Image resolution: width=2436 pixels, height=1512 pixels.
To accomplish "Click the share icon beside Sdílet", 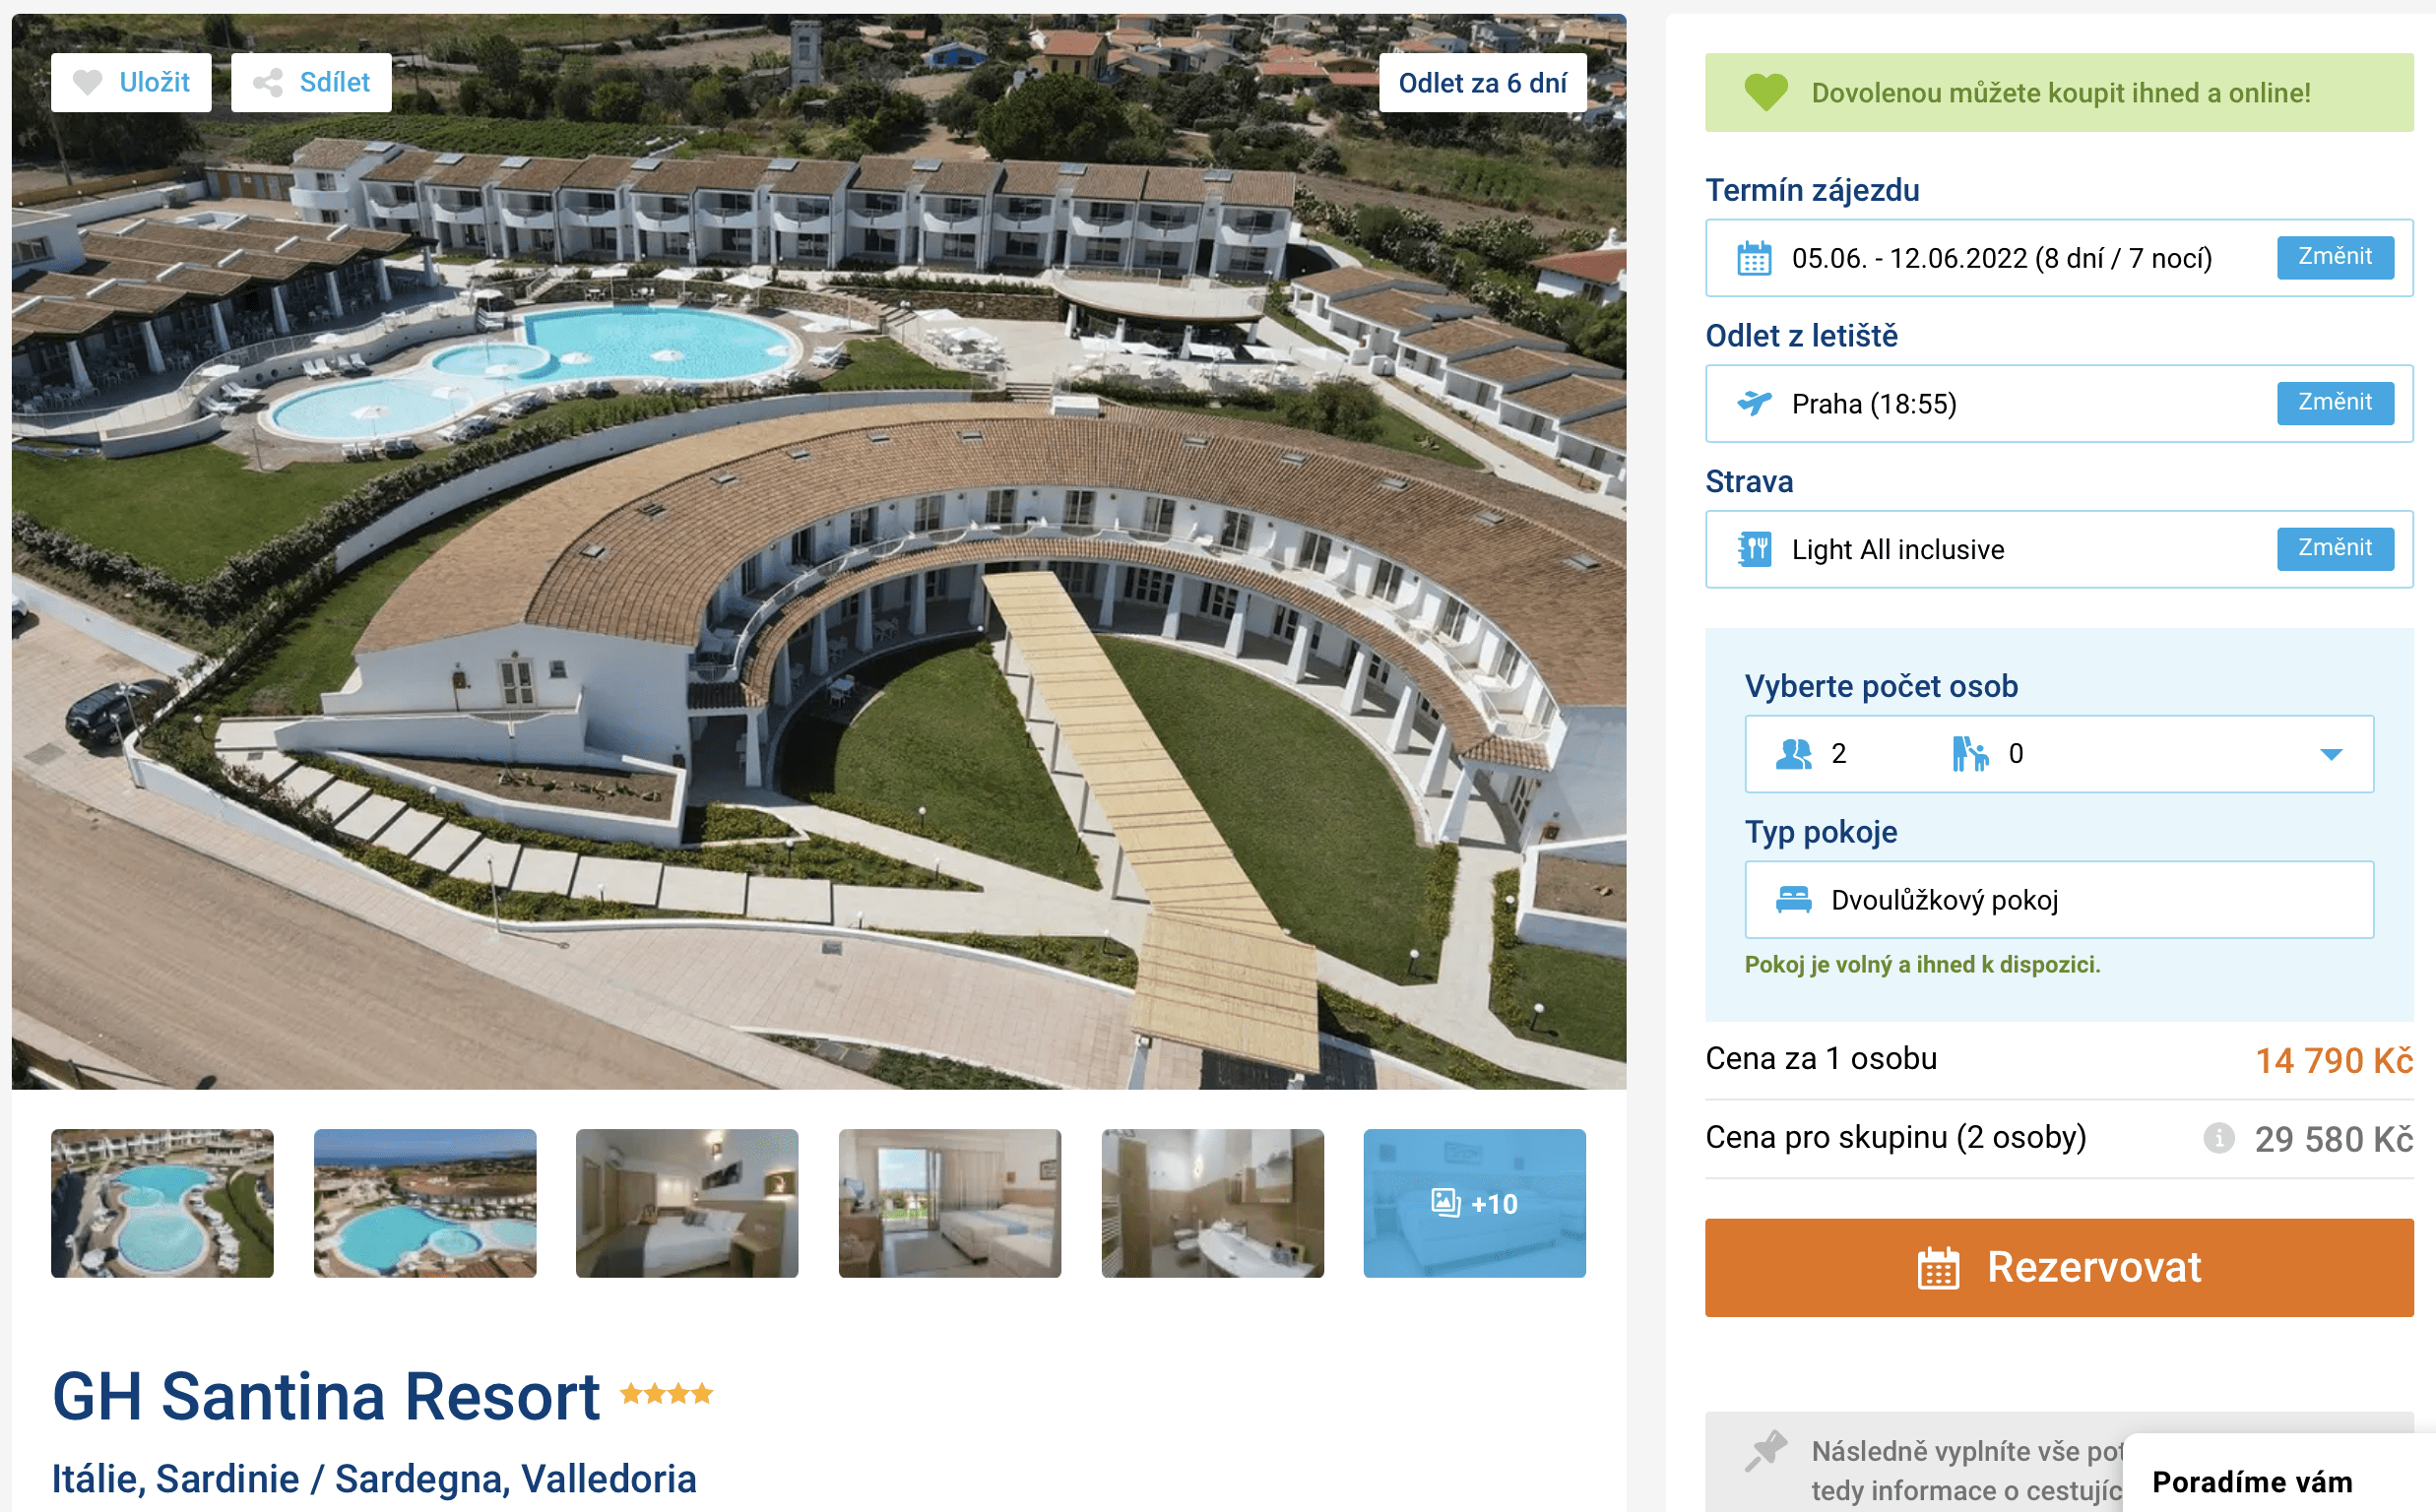I will (x=267, y=82).
